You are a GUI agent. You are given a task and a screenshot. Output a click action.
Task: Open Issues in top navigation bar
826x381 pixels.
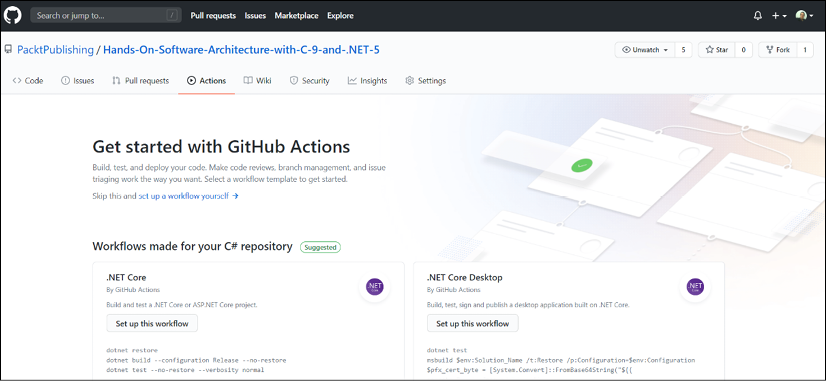coord(255,16)
